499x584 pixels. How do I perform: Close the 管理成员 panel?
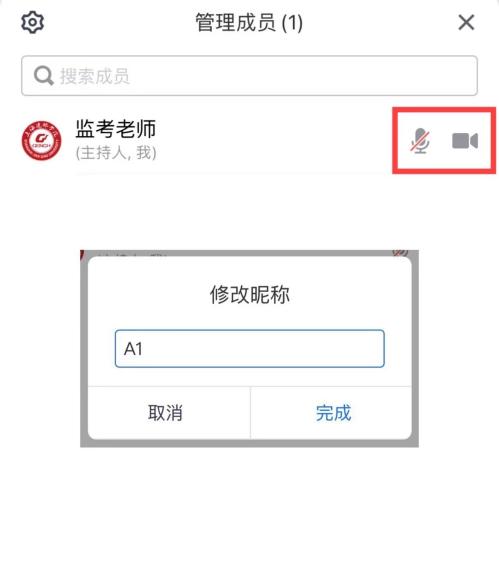[466, 22]
